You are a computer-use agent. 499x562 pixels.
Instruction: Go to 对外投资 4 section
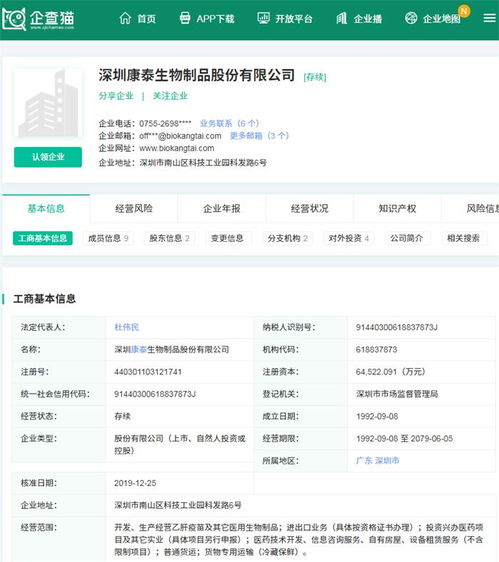tap(349, 238)
